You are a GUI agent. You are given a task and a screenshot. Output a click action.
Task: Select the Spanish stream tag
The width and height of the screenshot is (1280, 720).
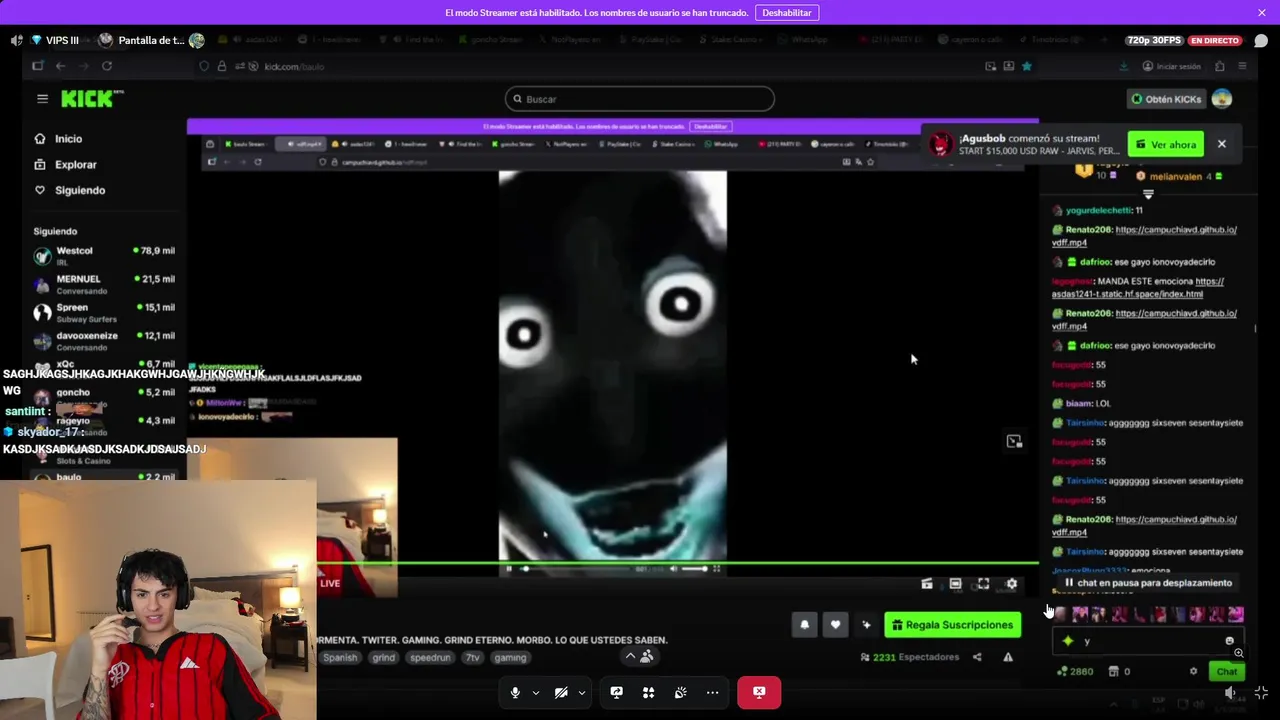pos(340,658)
